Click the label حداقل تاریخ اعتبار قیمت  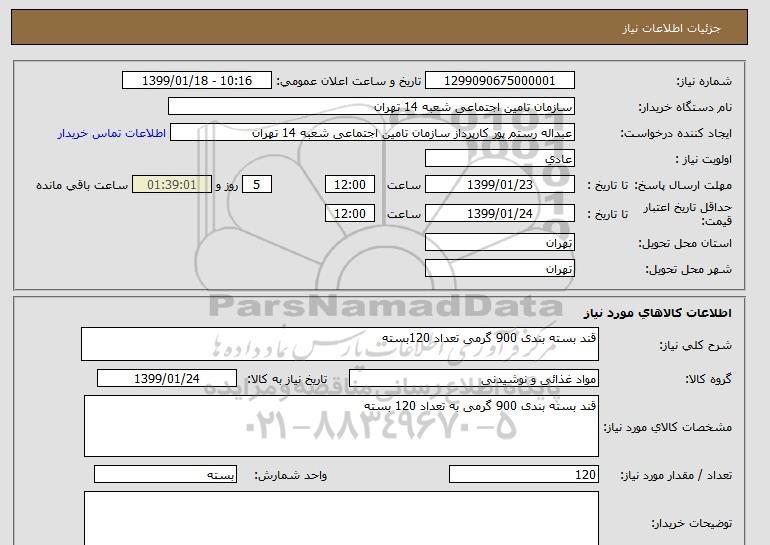click(x=688, y=214)
